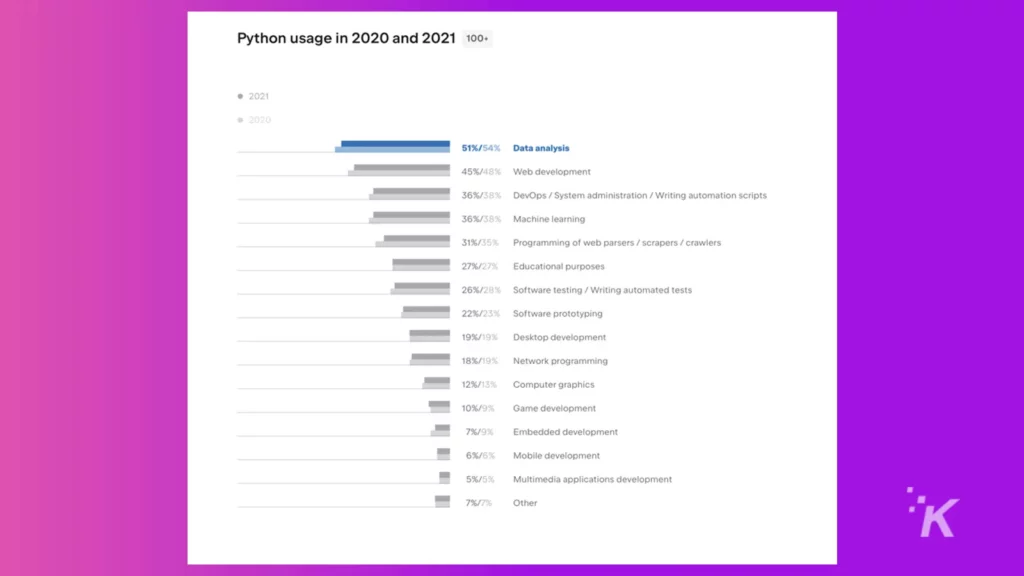Select Multimedia applications development label

coord(592,479)
